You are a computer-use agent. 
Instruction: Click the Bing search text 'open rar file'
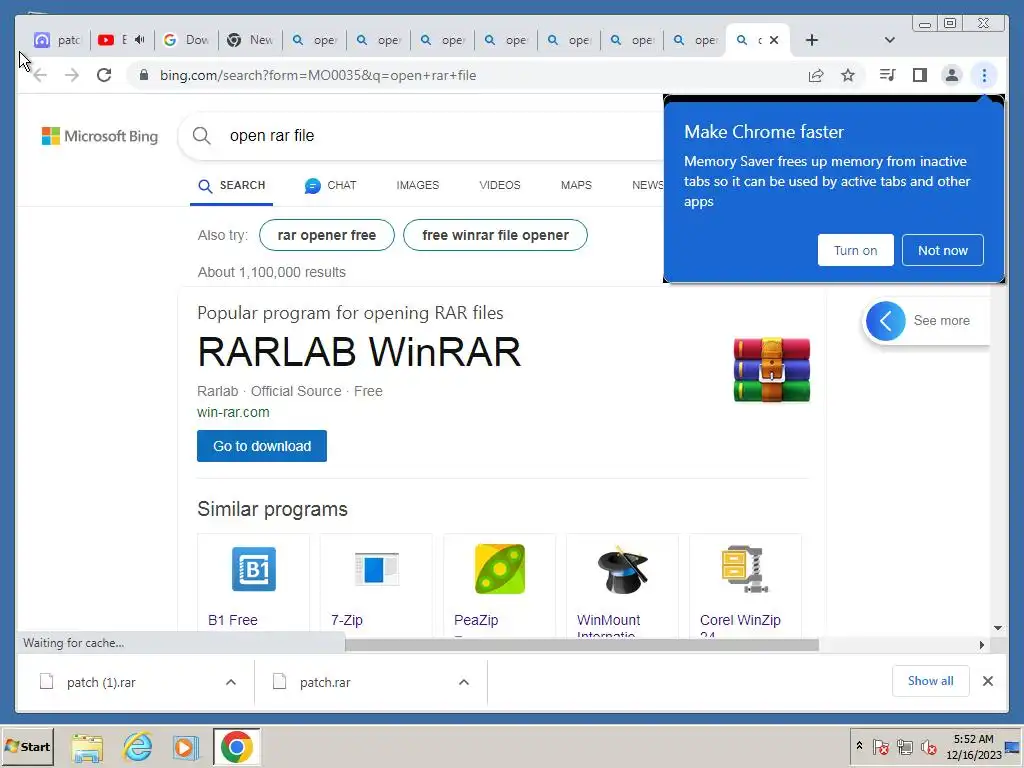pos(272,135)
